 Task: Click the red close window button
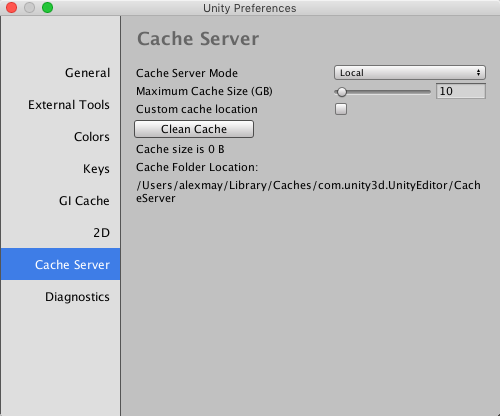coord(12,7)
